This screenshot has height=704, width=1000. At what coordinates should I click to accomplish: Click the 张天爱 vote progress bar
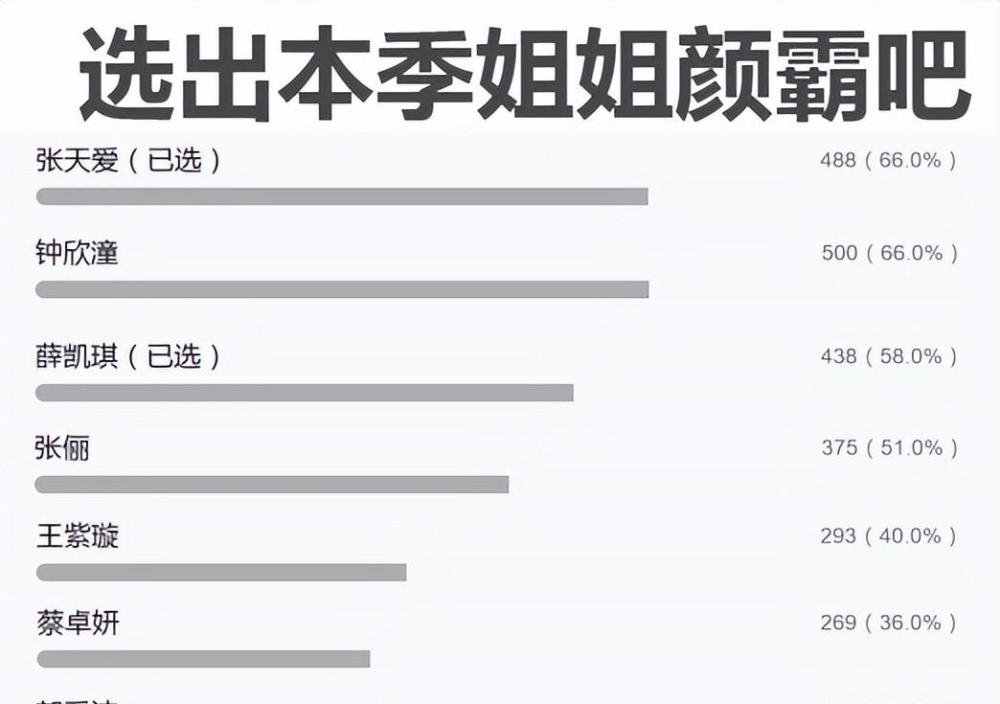tap(342, 196)
